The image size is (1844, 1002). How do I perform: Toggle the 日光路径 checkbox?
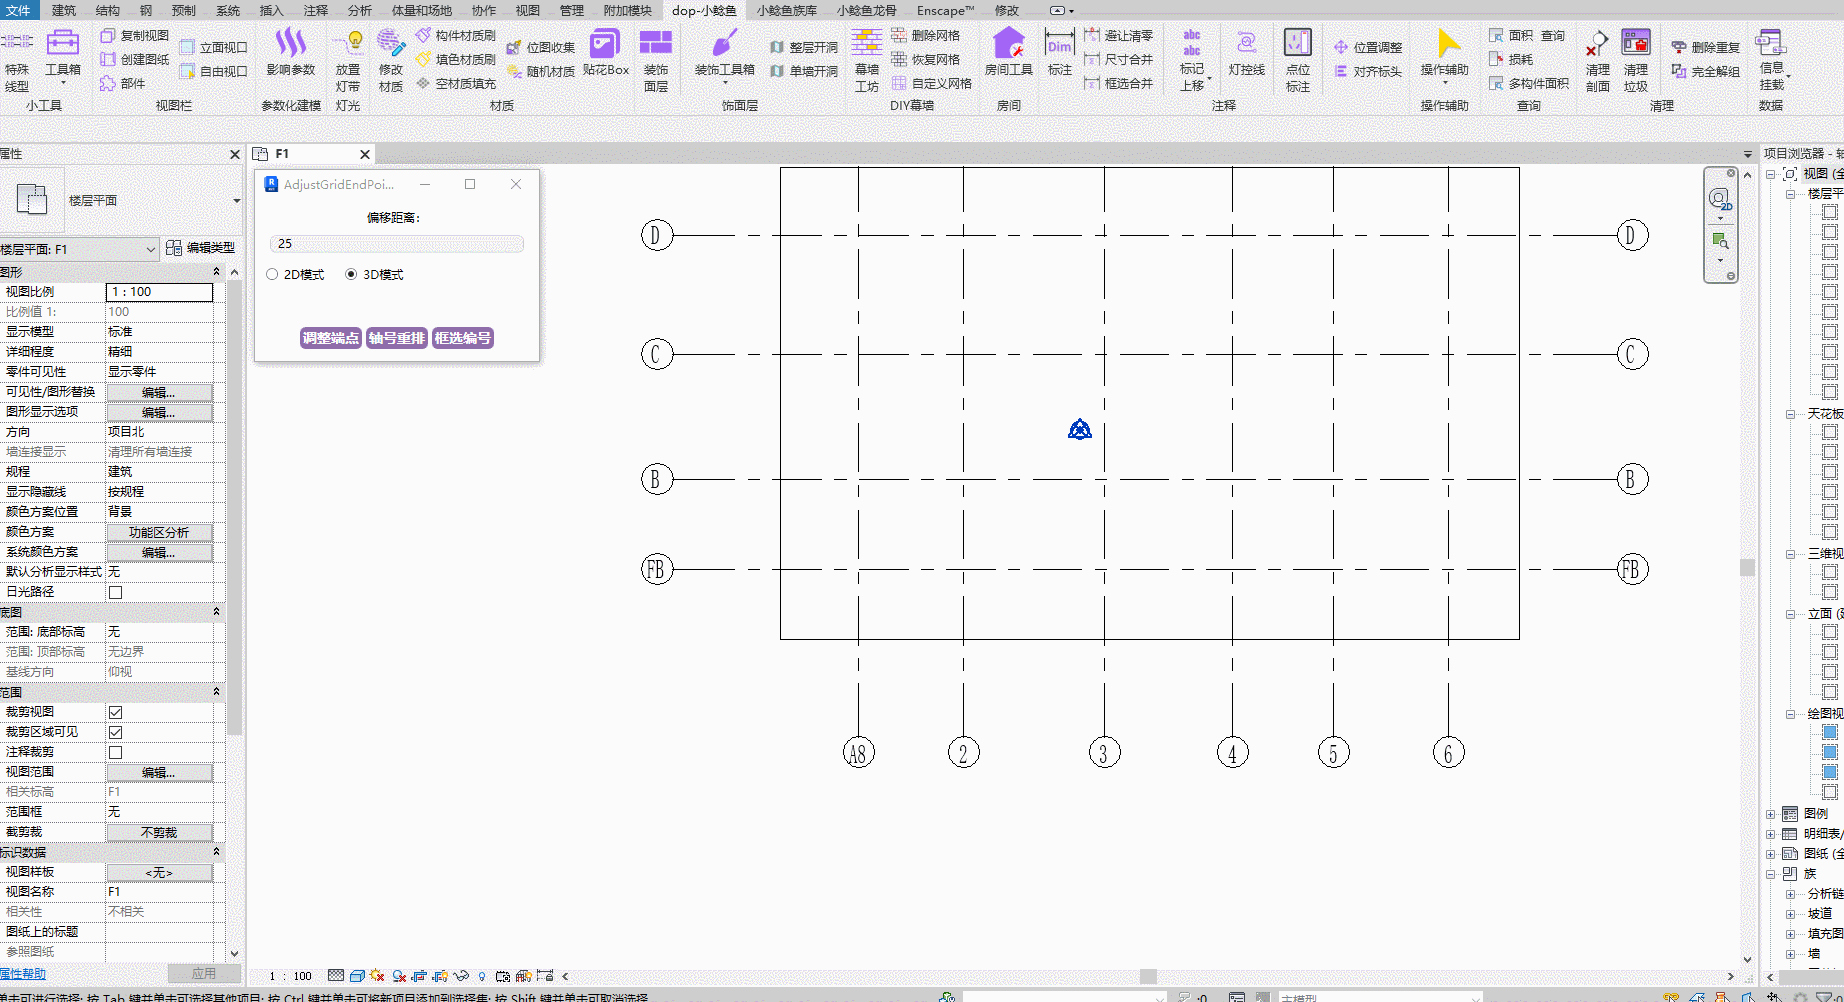(x=116, y=592)
